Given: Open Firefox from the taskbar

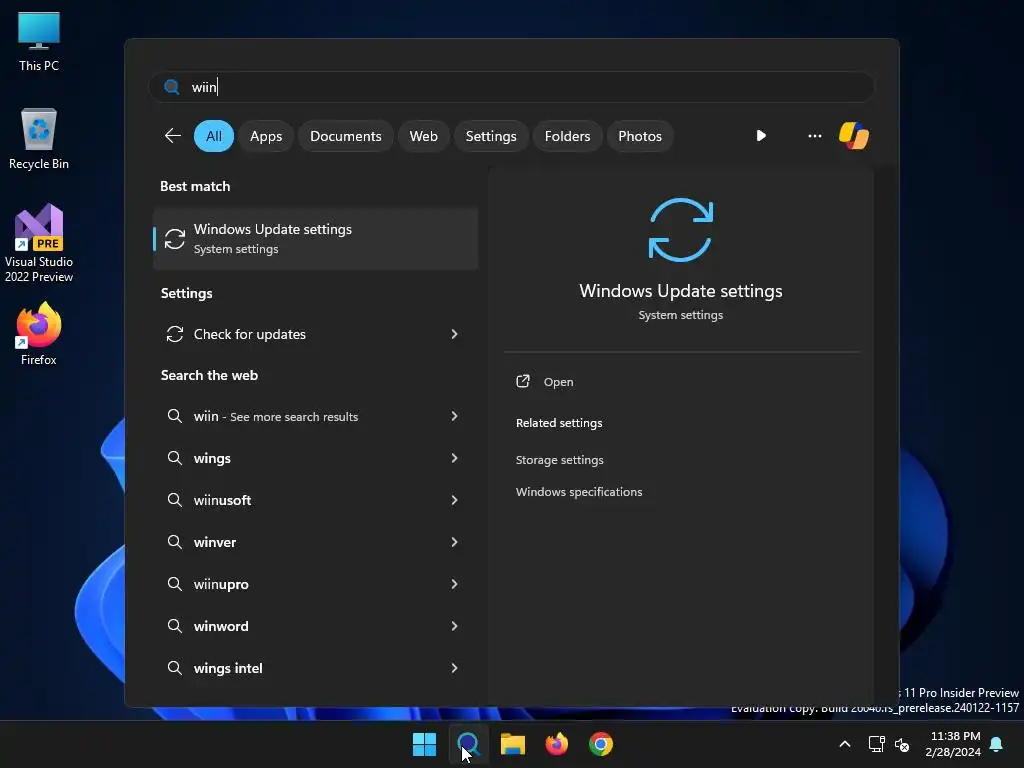Looking at the screenshot, I should coord(556,744).
